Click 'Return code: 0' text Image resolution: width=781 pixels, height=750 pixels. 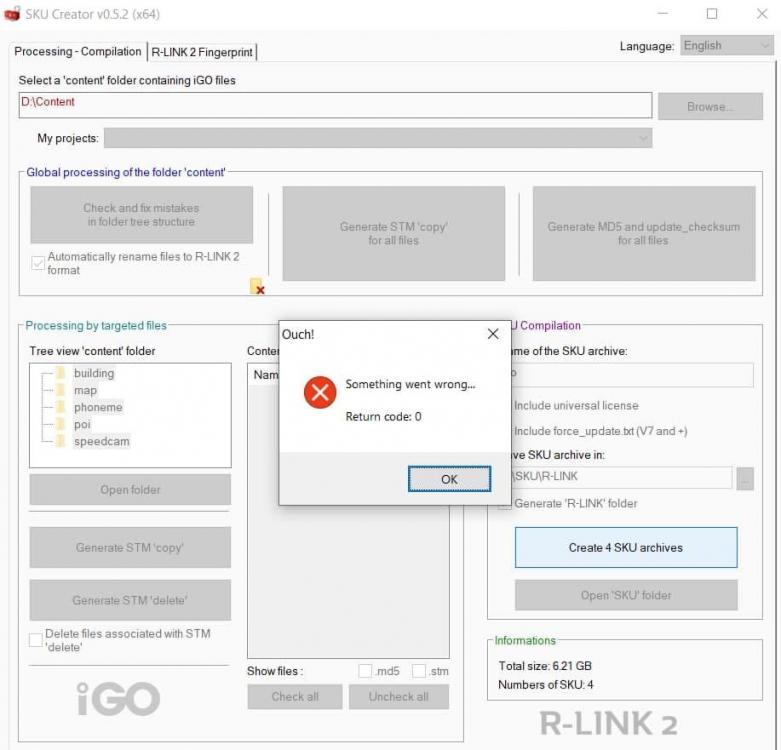[383, 416]
